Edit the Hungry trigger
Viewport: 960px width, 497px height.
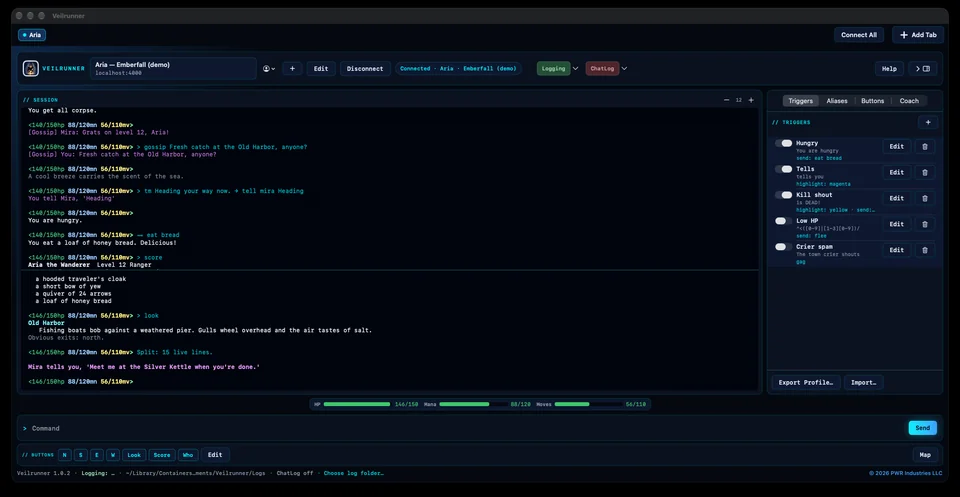click(896, 146)
